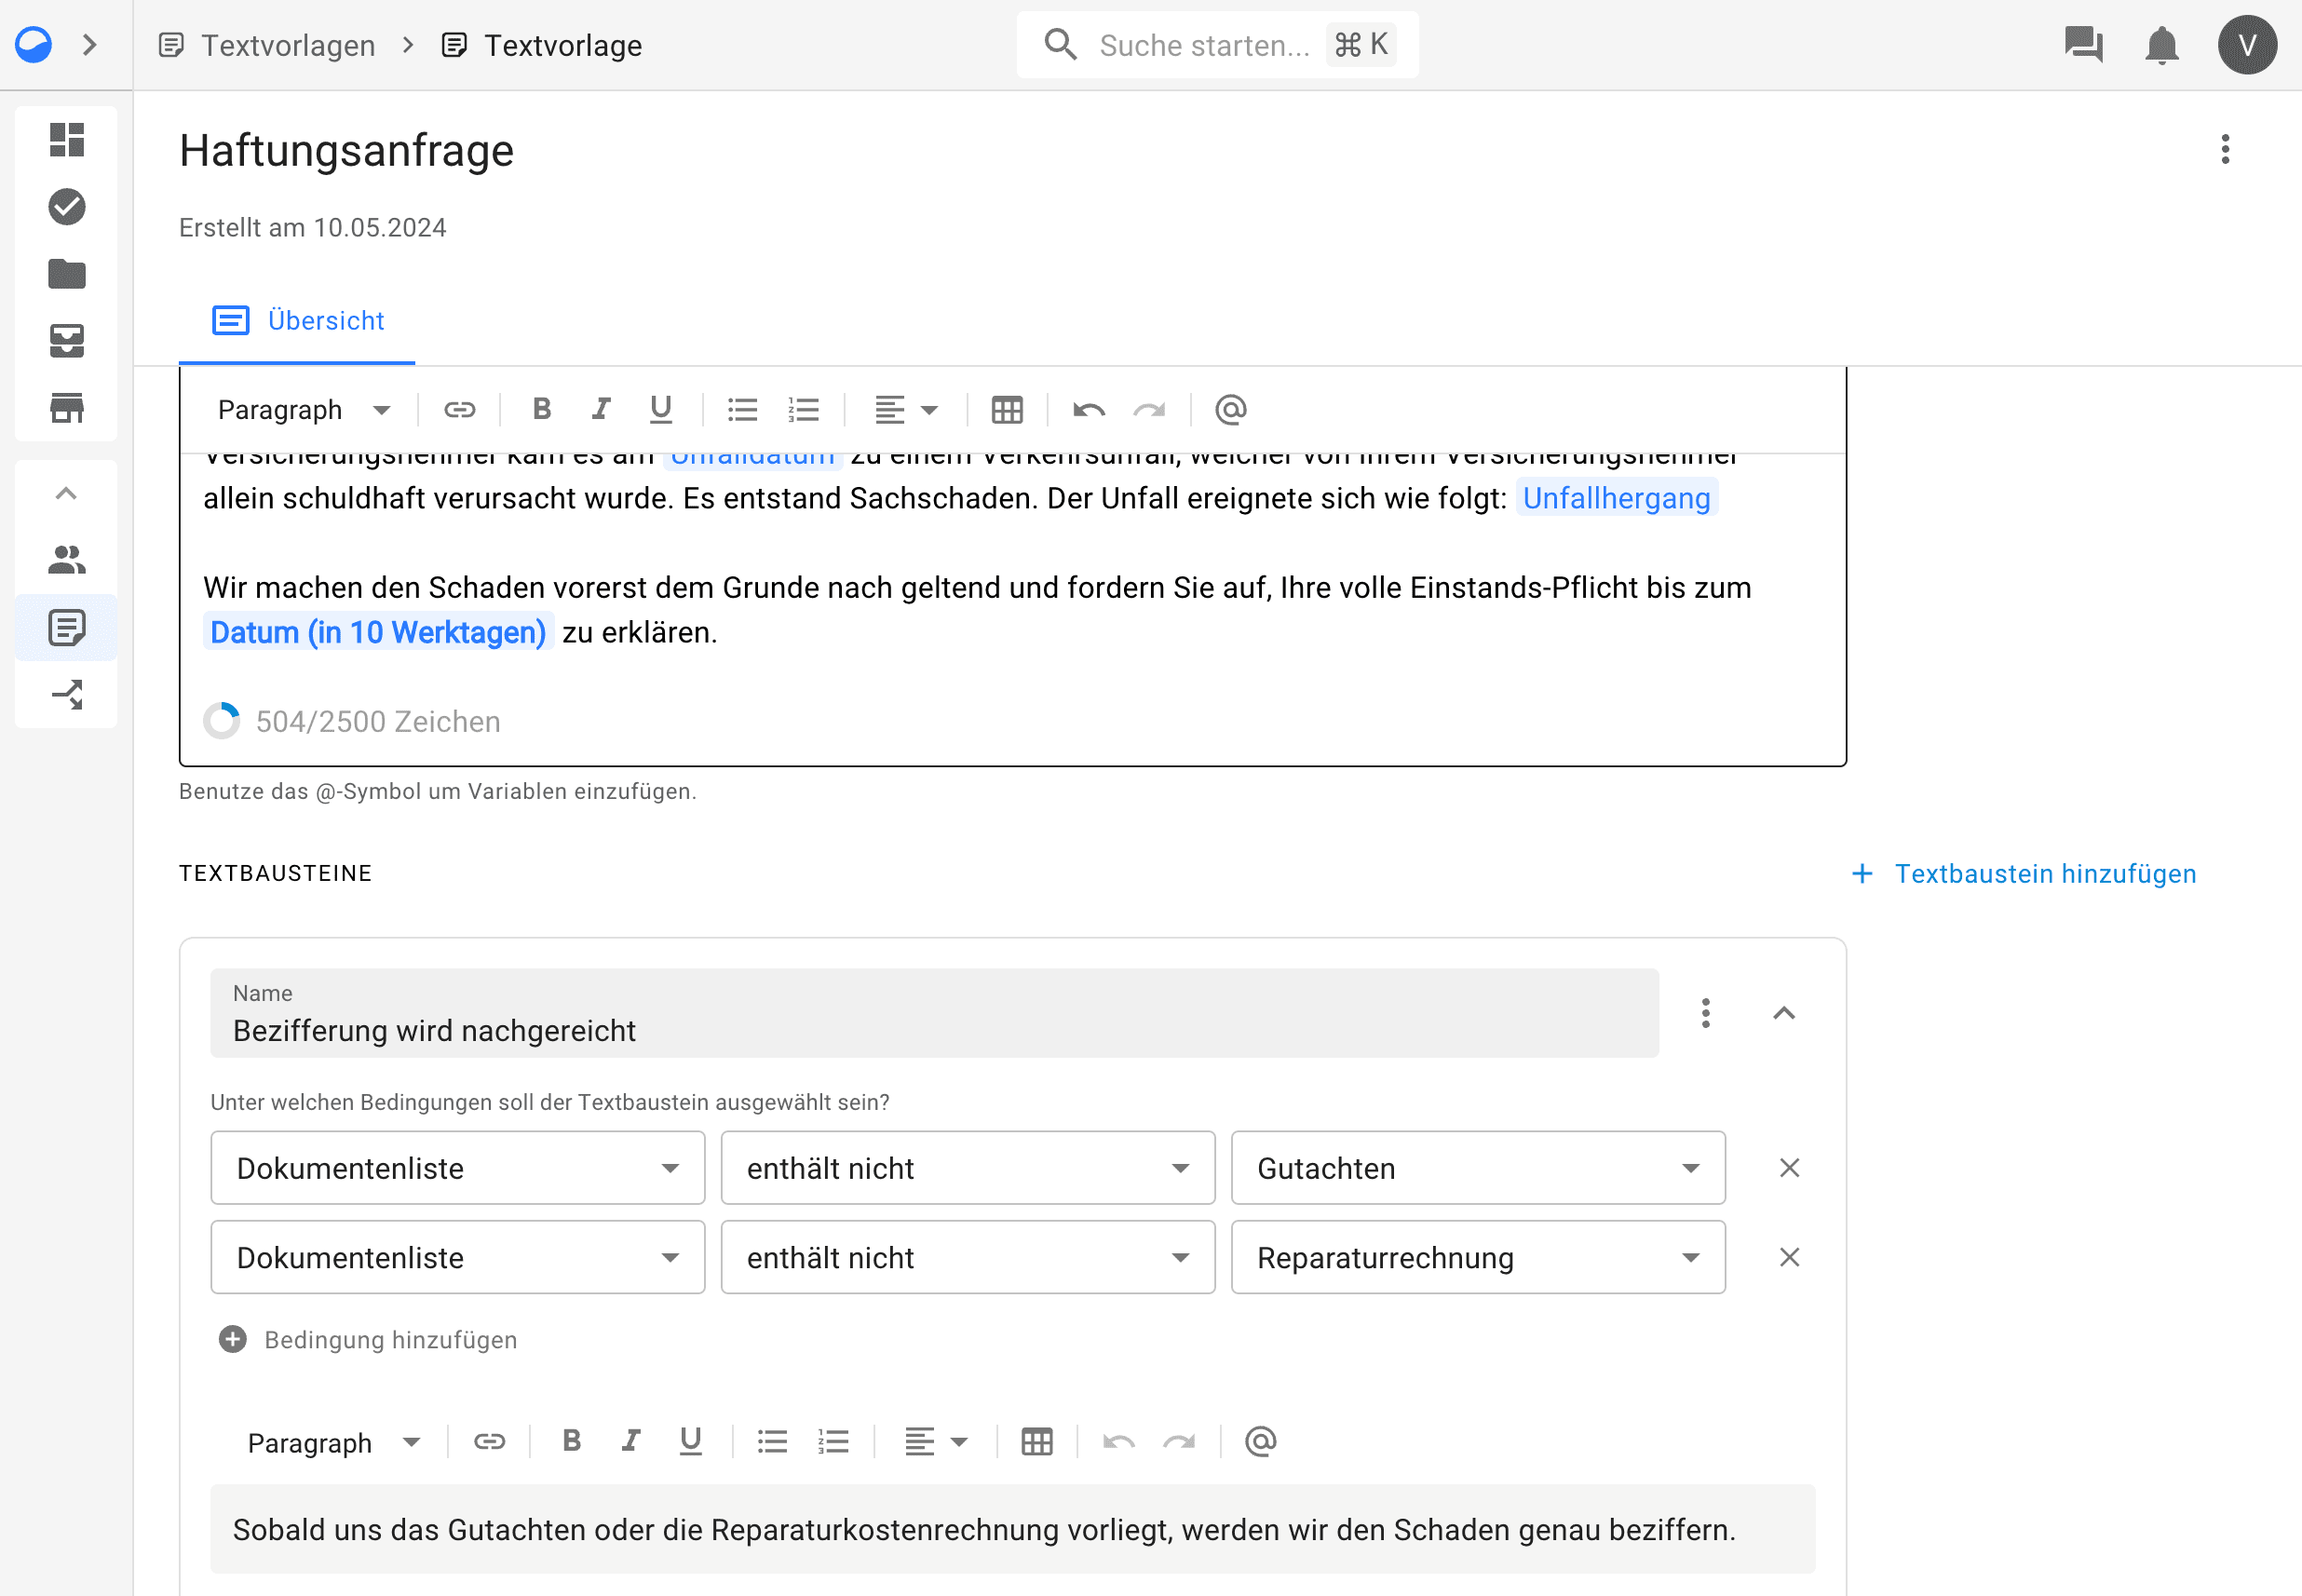Toggle italic in the Textbaustein editor toolbar
Image resolution: width=2302 pixels, height=1596 pixels.
pyautogui.click(x=630, y=1441)
